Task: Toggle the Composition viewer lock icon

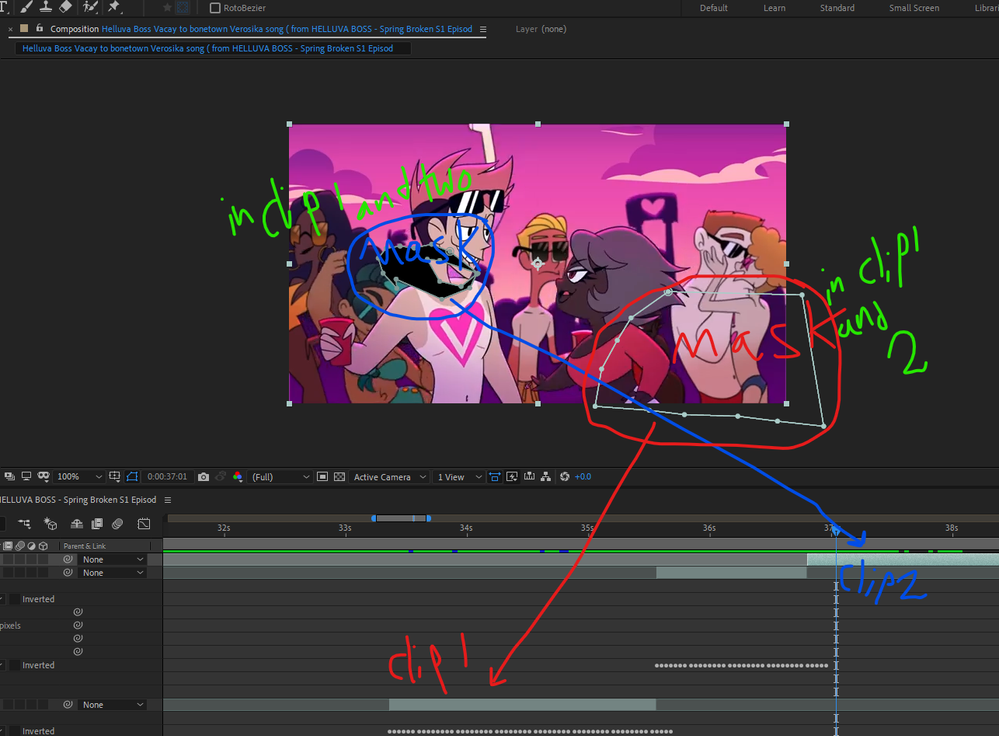Action: click(40, 29)
